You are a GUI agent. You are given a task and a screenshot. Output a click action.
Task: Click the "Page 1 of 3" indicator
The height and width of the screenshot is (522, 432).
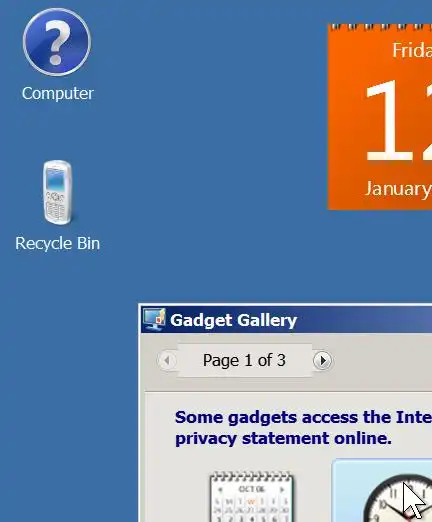pos(244,360)
